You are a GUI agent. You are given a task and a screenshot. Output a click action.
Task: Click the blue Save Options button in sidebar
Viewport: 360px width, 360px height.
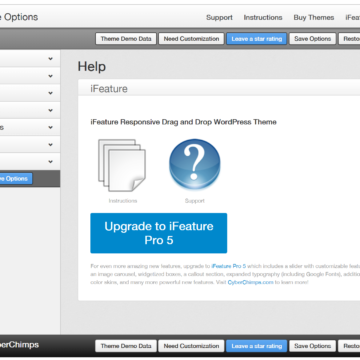pos(16,179)
